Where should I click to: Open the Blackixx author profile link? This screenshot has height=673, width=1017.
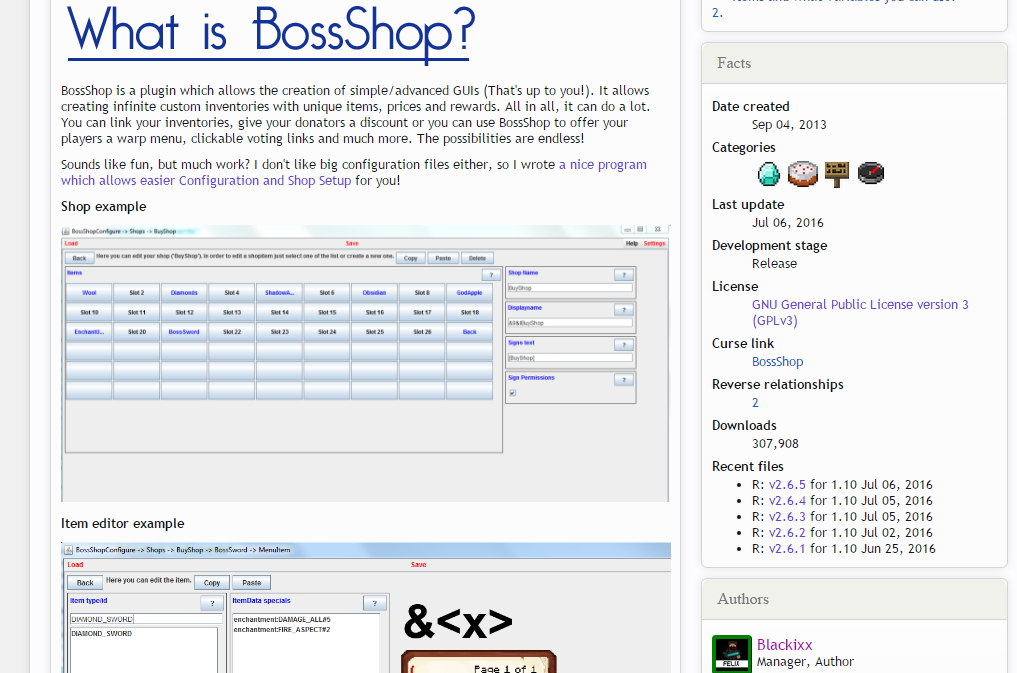tap(784, 644)
